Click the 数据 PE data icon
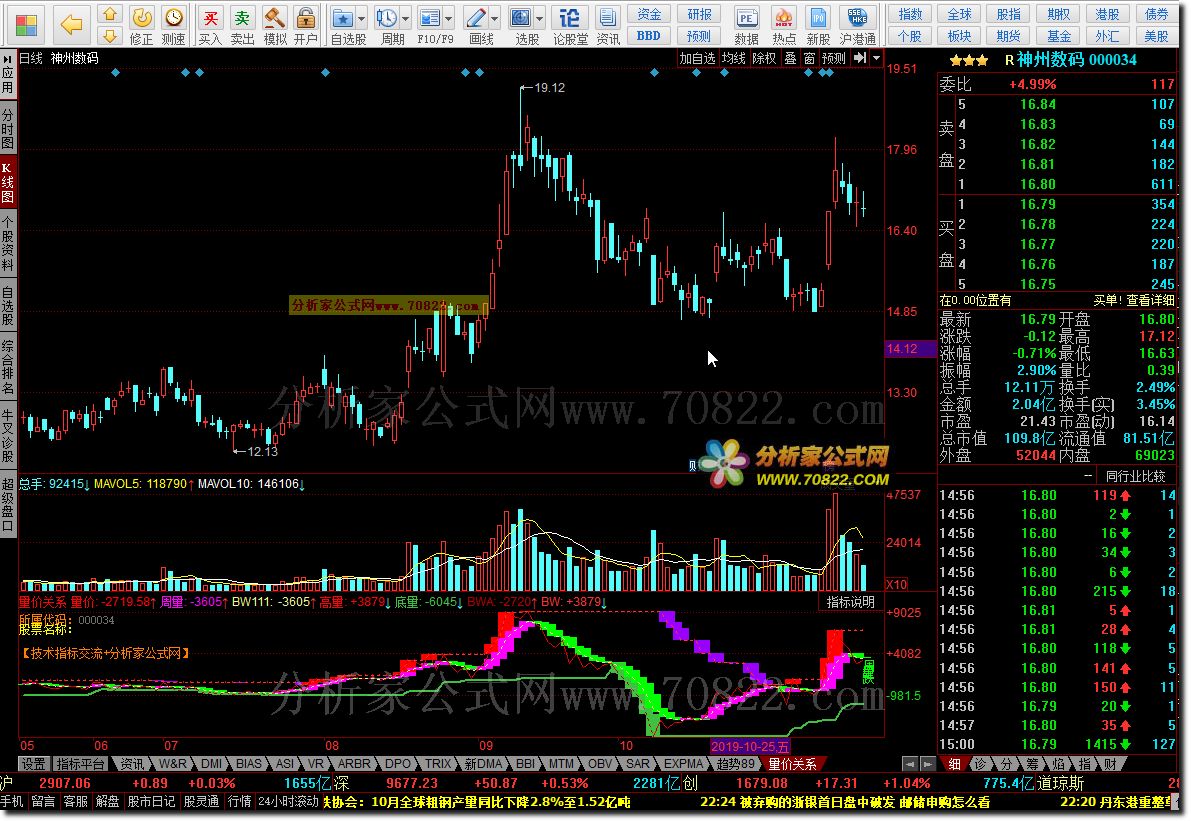1191x821 pixels. tap(747, 18)
